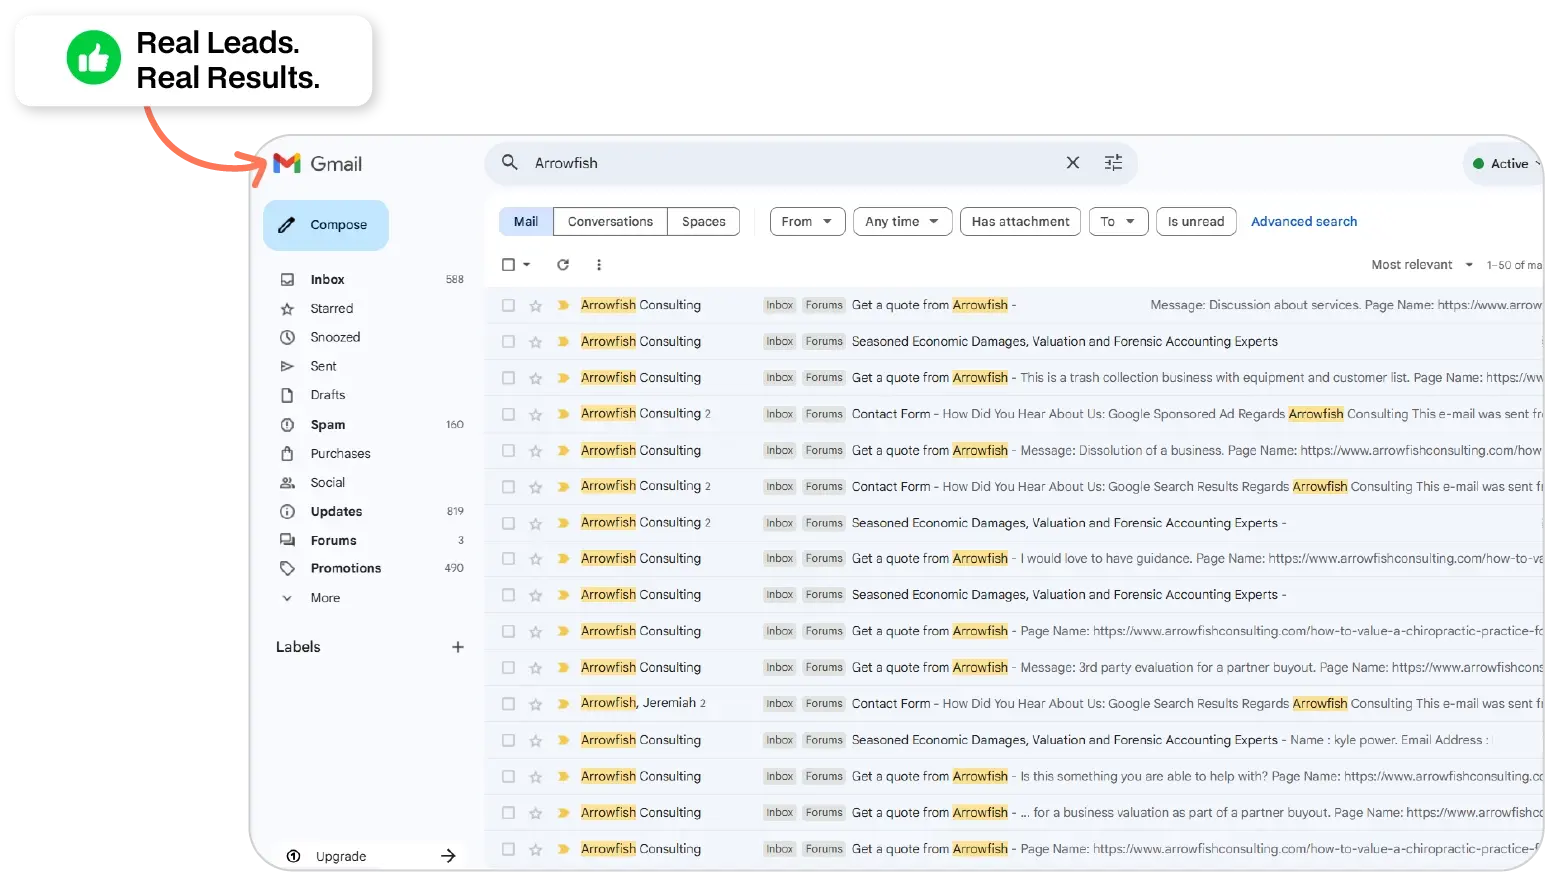The height and width of the screenshot is (872, 1546).
Task: Click the importance marker on the top email
Action: tap(561, 305)
